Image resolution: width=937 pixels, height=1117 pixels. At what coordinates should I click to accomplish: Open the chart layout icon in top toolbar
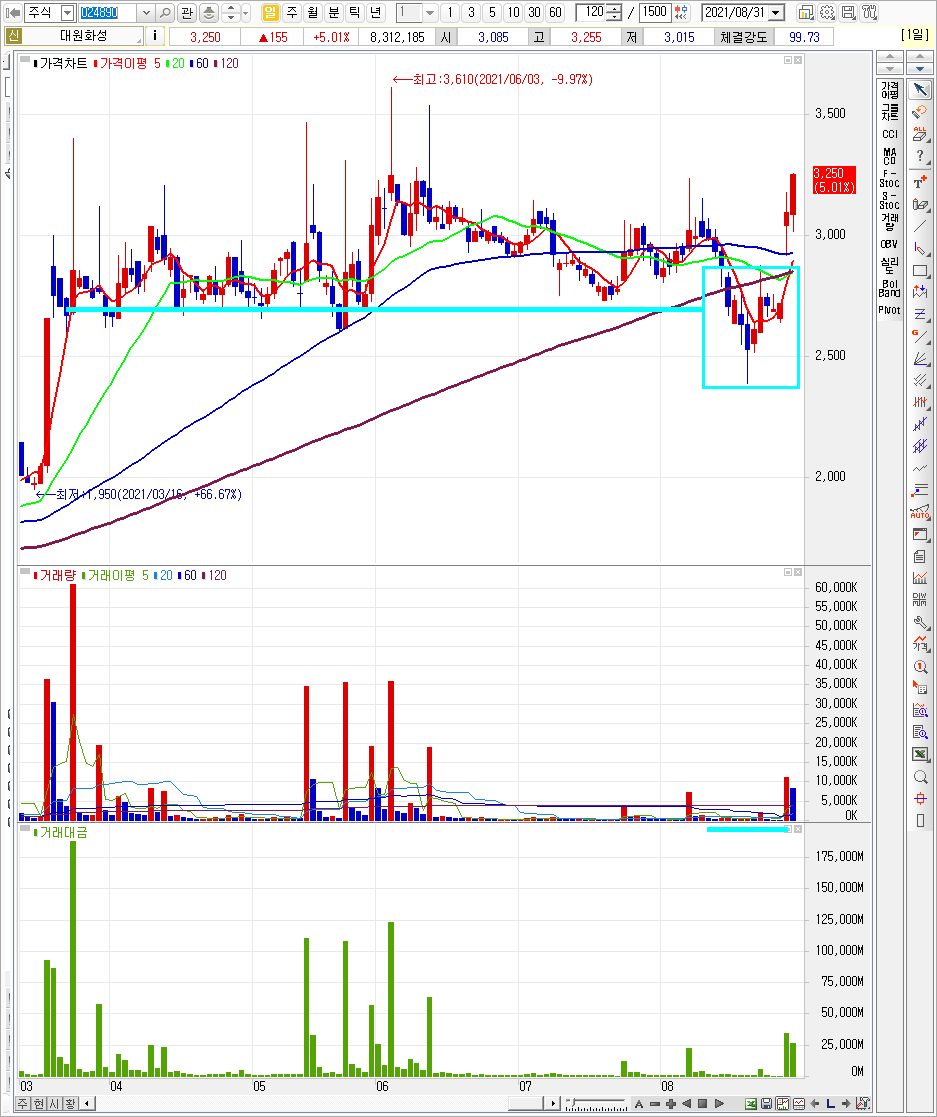point(805,12)
